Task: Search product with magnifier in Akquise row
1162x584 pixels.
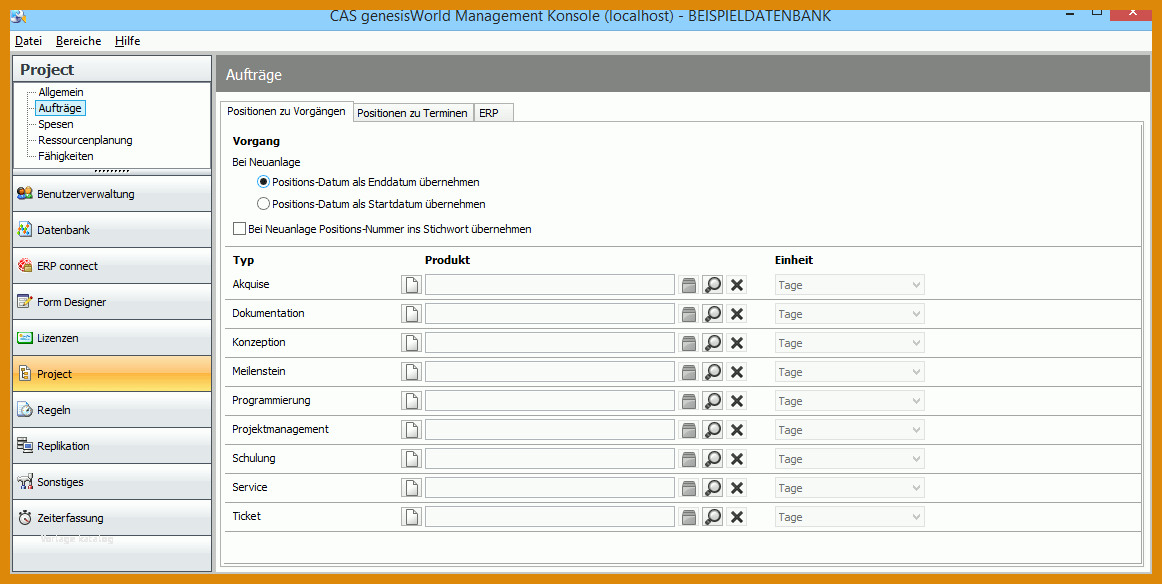Action: click(713, 285)
